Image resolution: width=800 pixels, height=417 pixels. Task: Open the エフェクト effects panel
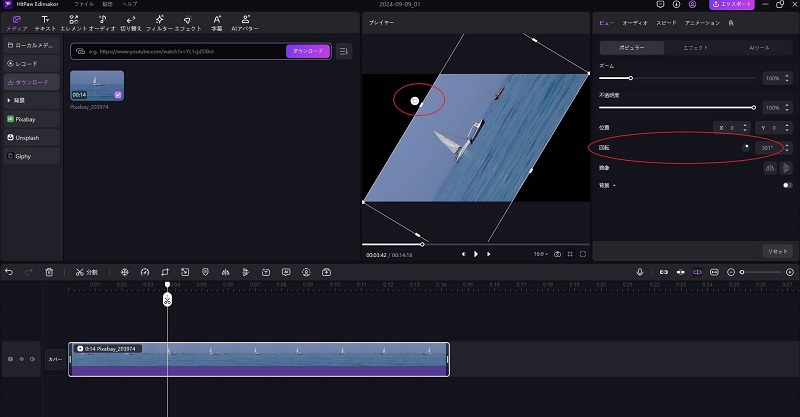pos(188,23)
